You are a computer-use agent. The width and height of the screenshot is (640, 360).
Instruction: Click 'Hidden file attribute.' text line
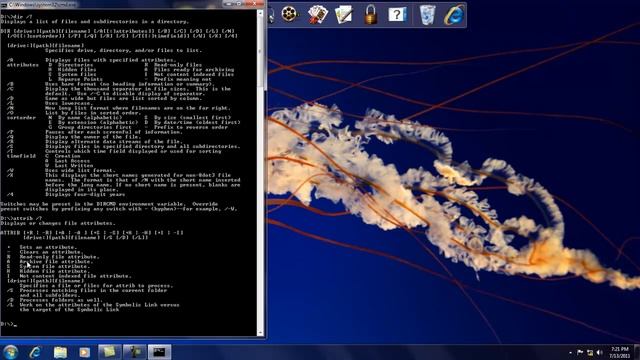pyautogui.click(x=55, y=271)
